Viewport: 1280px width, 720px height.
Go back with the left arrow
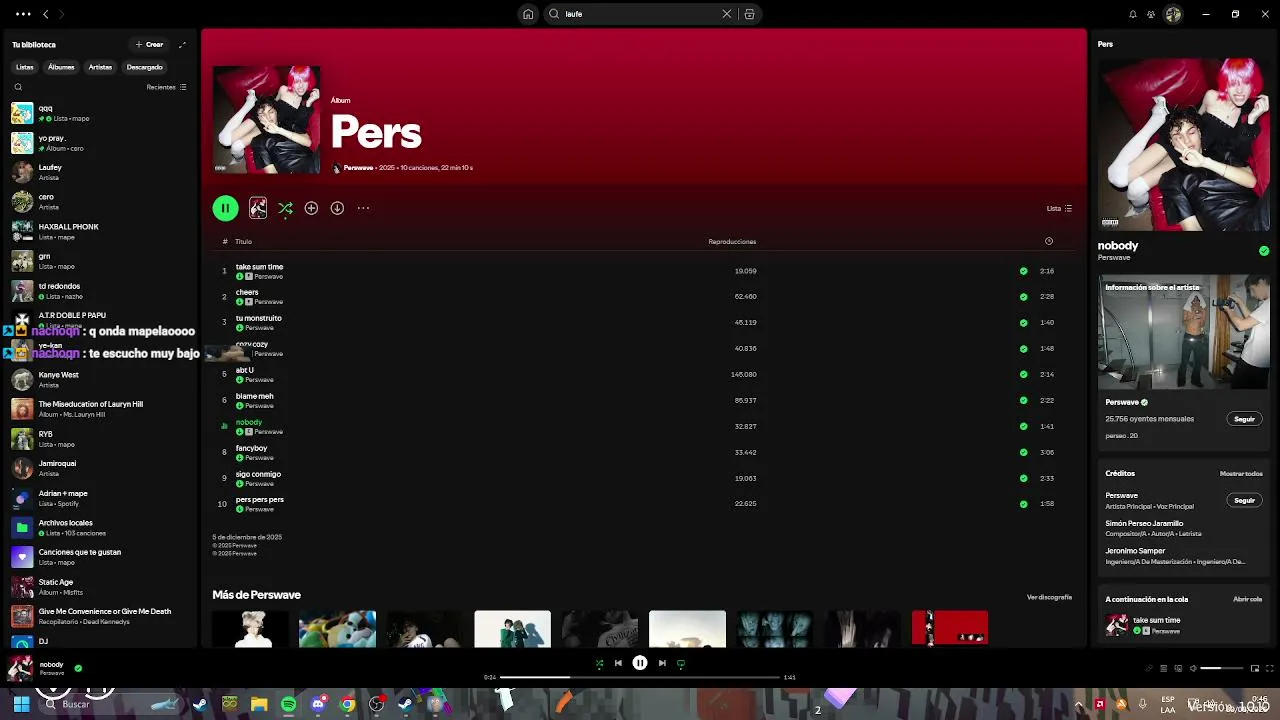[45, 14]
